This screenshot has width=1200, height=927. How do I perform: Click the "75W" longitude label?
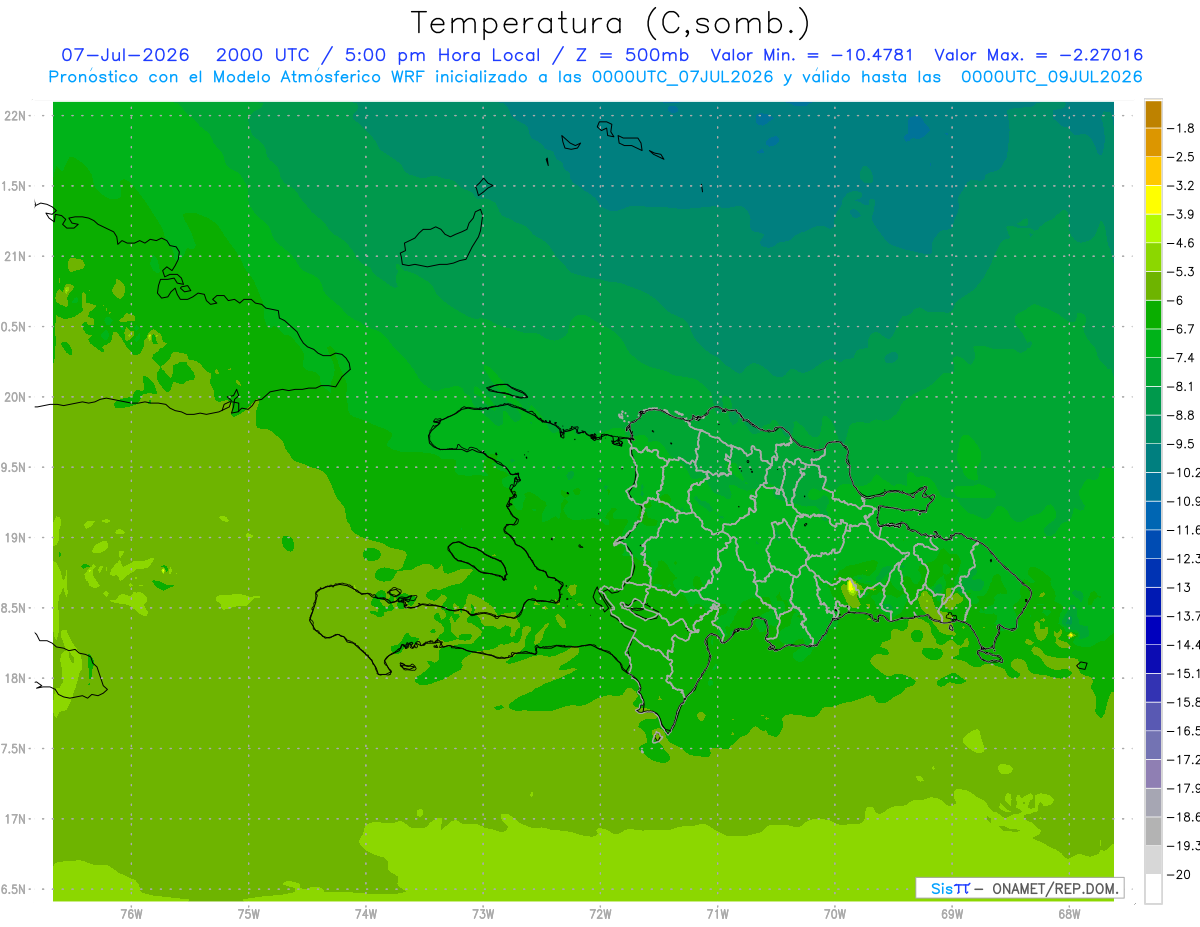click(249, 913)
